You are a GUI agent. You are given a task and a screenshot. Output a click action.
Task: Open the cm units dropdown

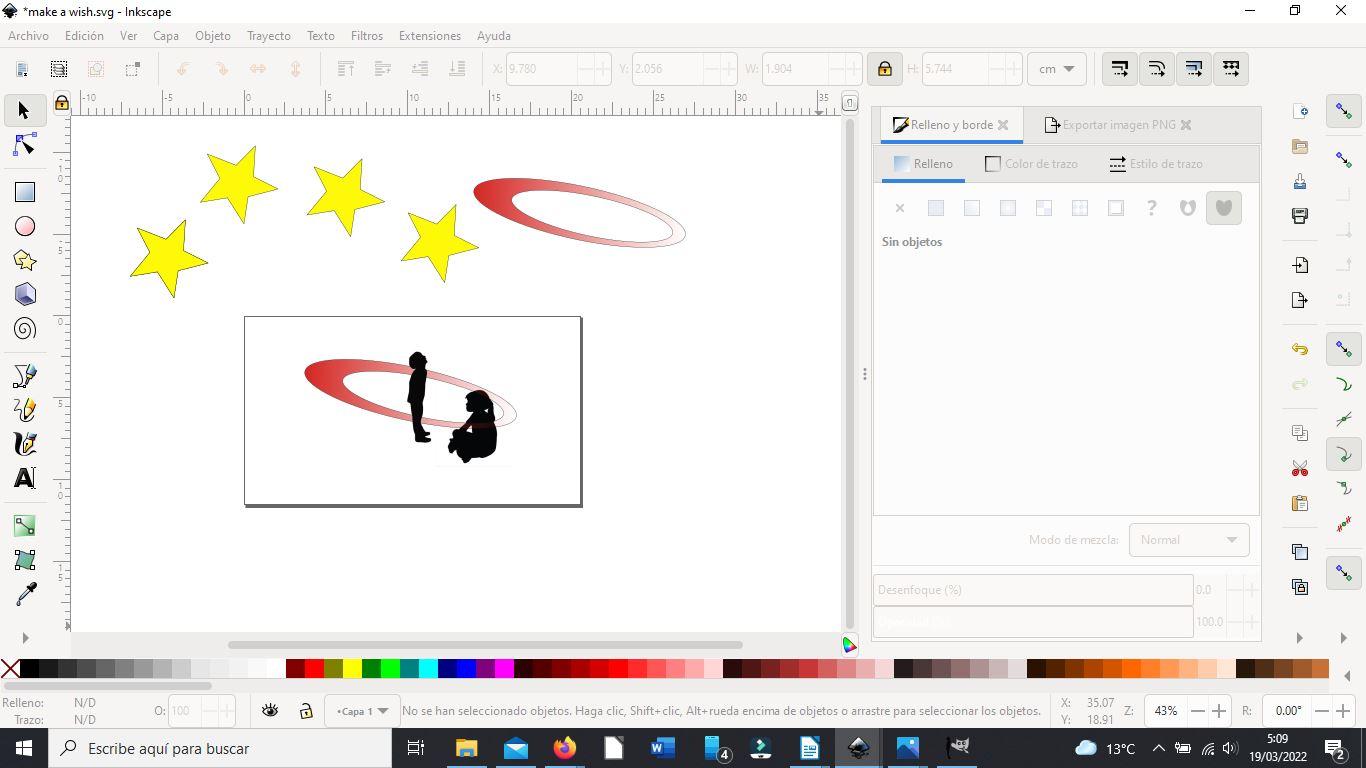click(1056, 69)
